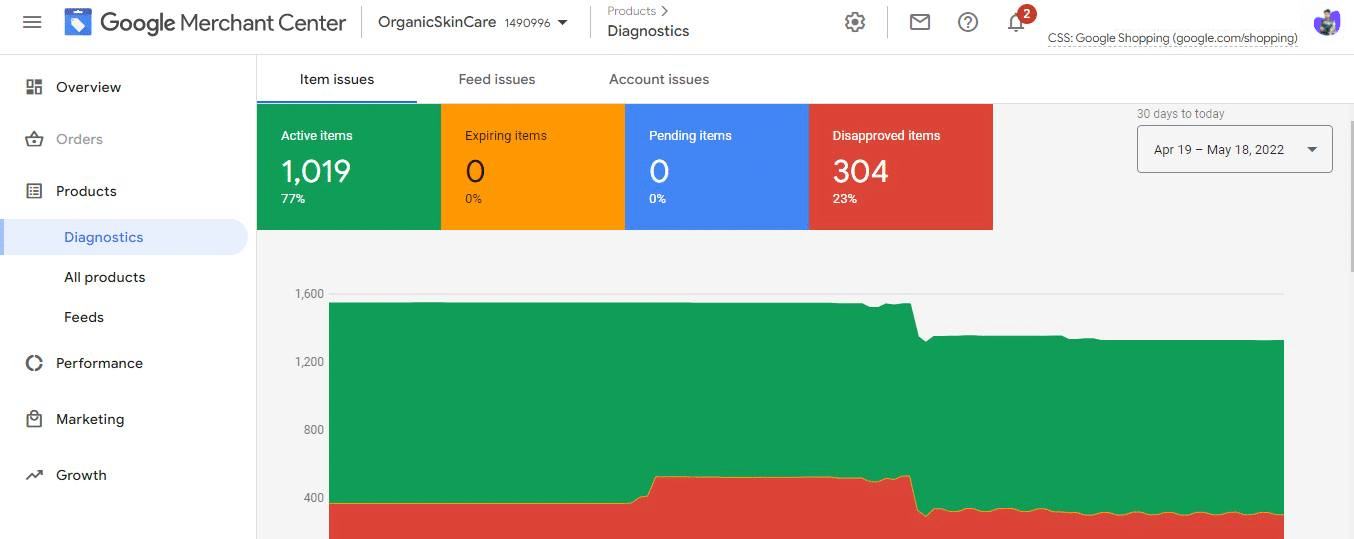Viewport: 1354px width, 539px height.
Task: Expand the OrganicSkinCare account dropdown
Action: (x=472, y=22)
